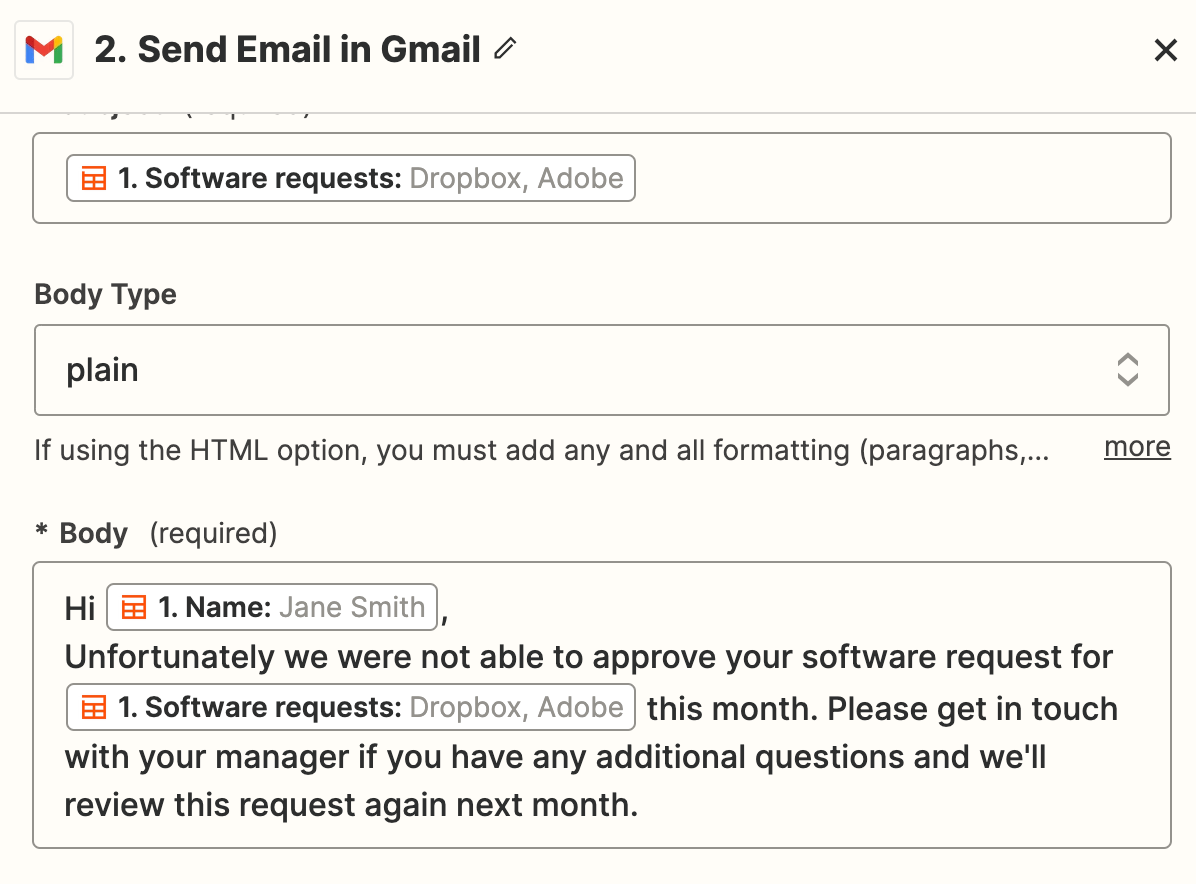Click table icon in Subject's Software requests pill
This screenshot has width=1196, height=884.
(x=94, y=179)
